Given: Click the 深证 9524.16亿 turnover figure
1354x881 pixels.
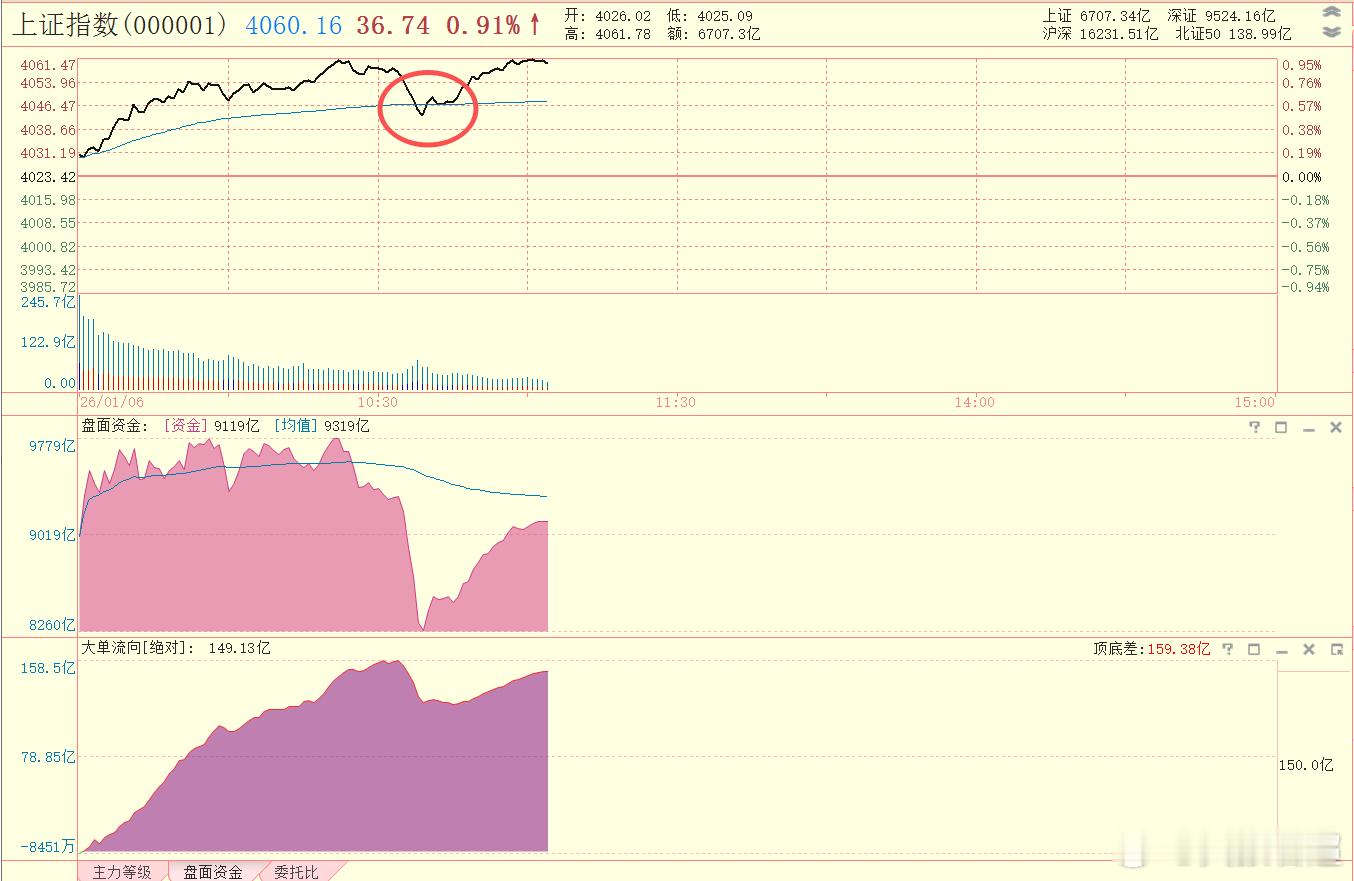Looking at the screenshot, I should tap(1221, 16).
